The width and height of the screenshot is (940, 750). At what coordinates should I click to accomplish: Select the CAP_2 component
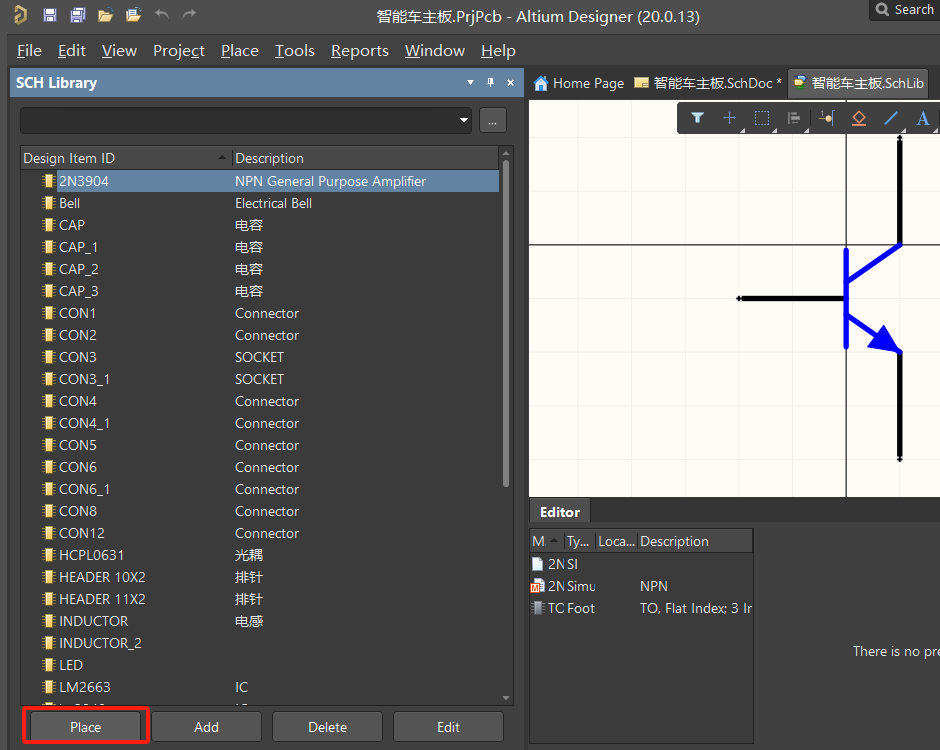click(260, 269)
